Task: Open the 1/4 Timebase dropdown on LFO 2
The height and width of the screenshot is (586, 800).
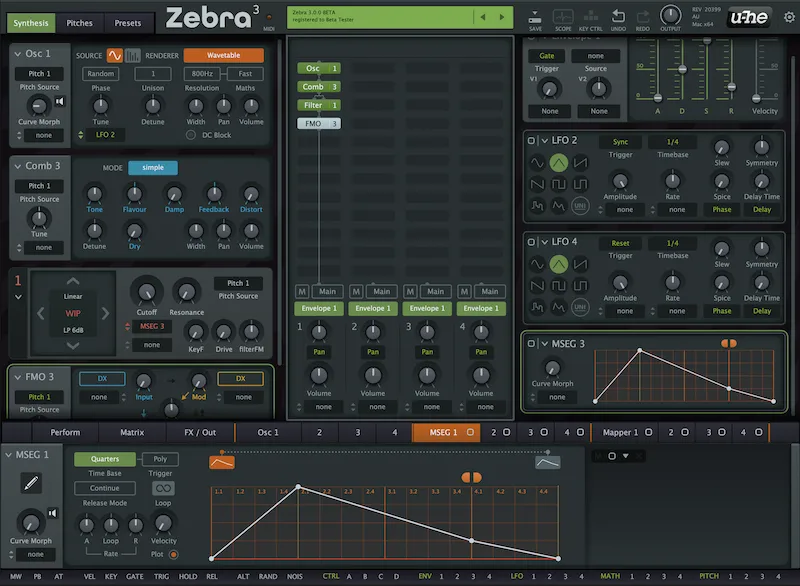Action: click(672, 142)
